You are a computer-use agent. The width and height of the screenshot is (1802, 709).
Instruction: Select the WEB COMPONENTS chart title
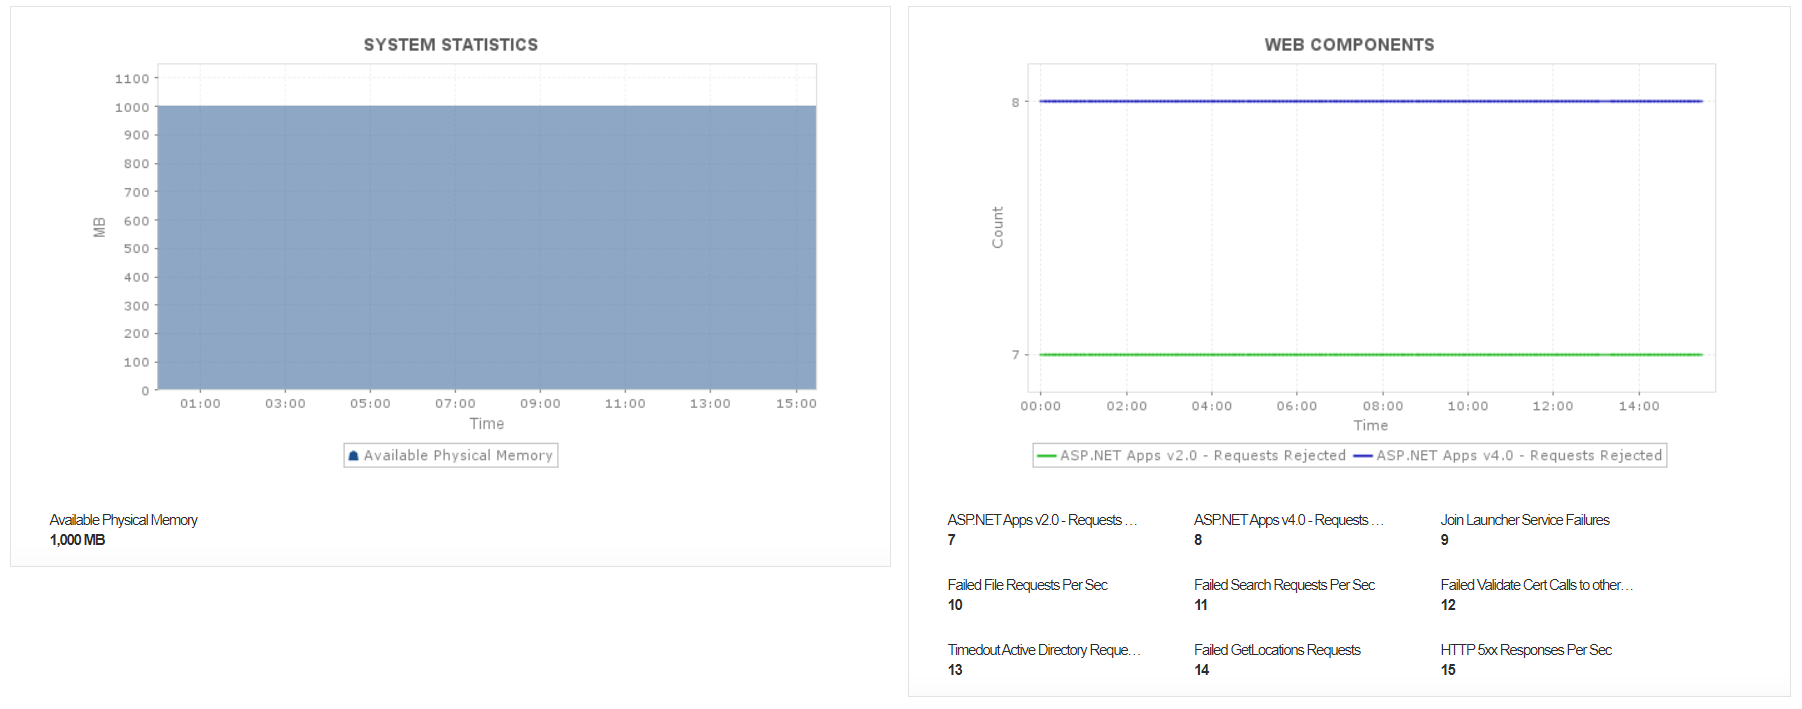pos(1349,45)
